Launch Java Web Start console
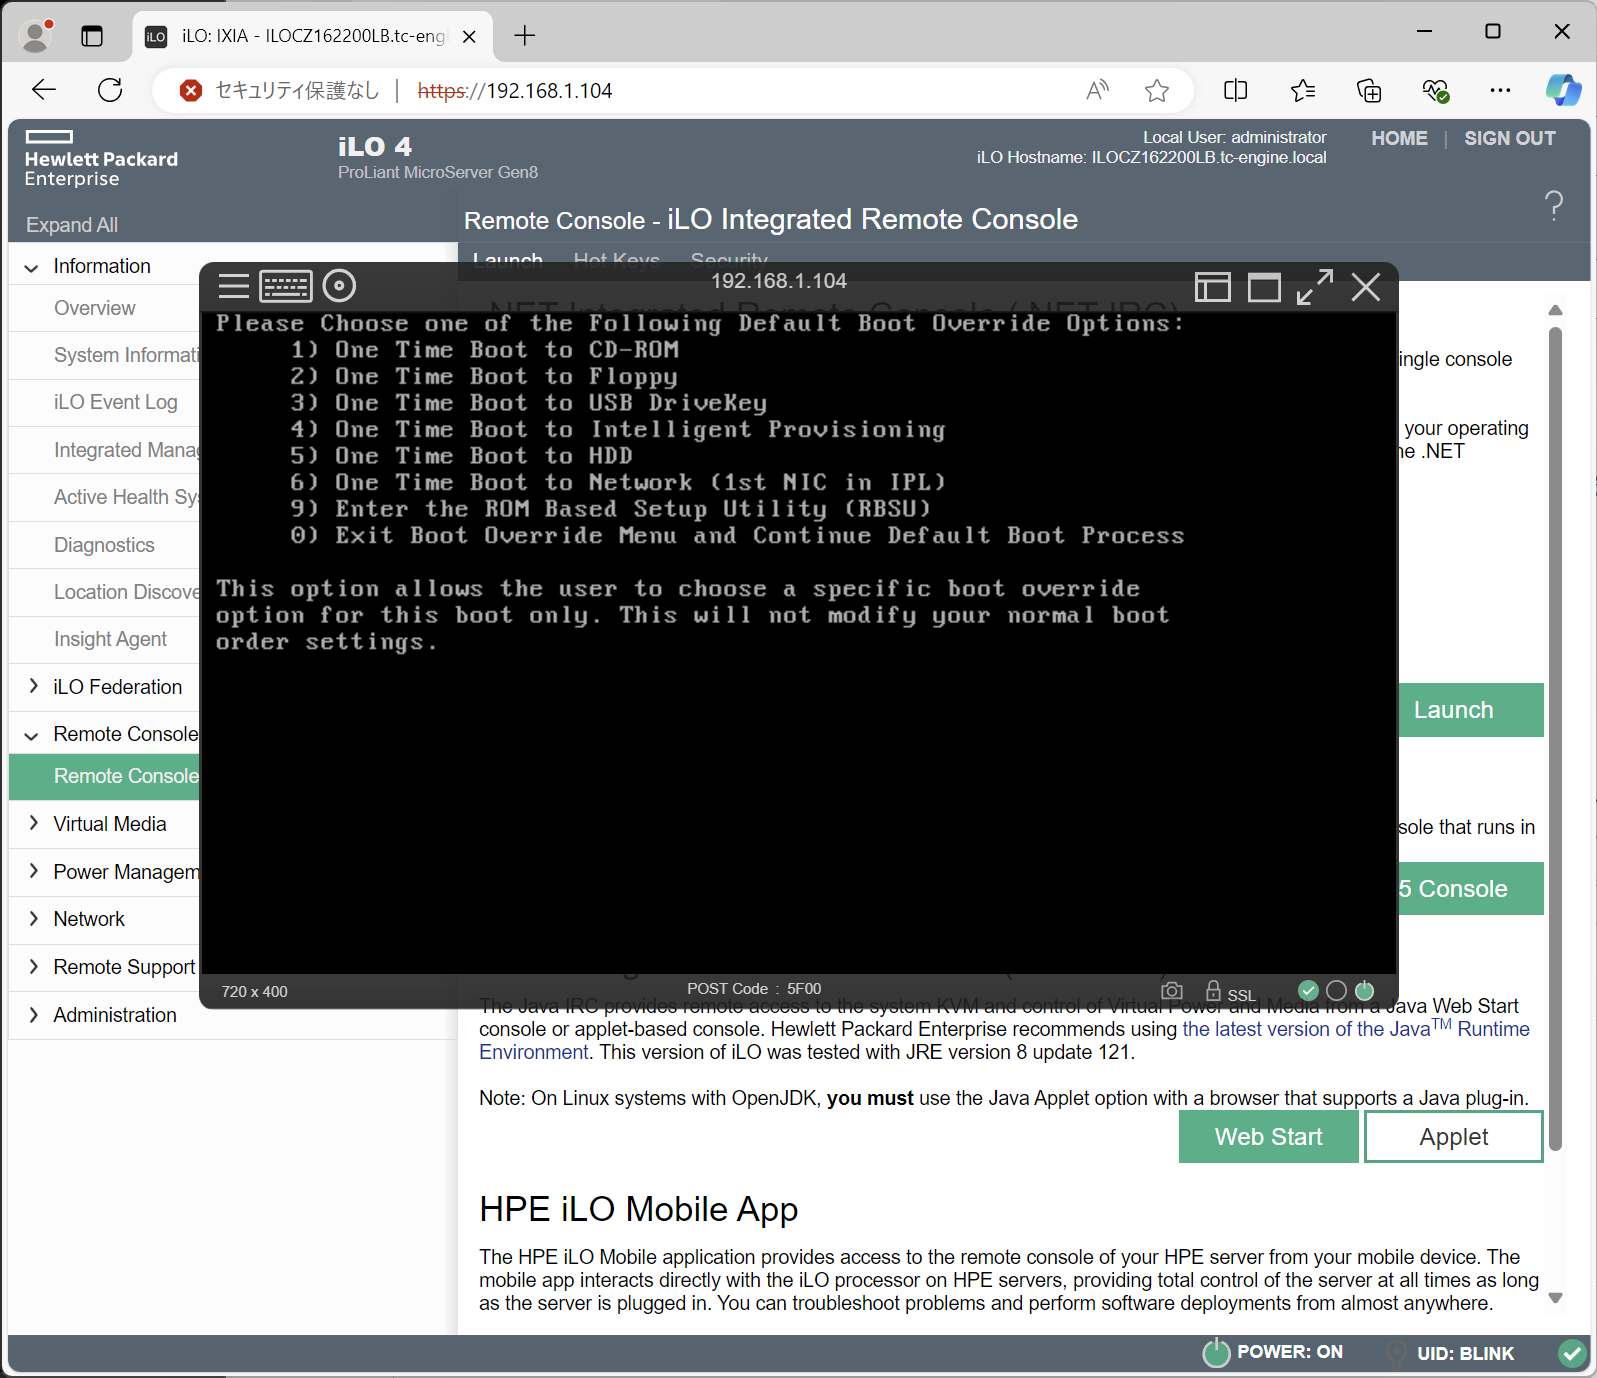1597x1378 pixels. click(1268, 1137)
